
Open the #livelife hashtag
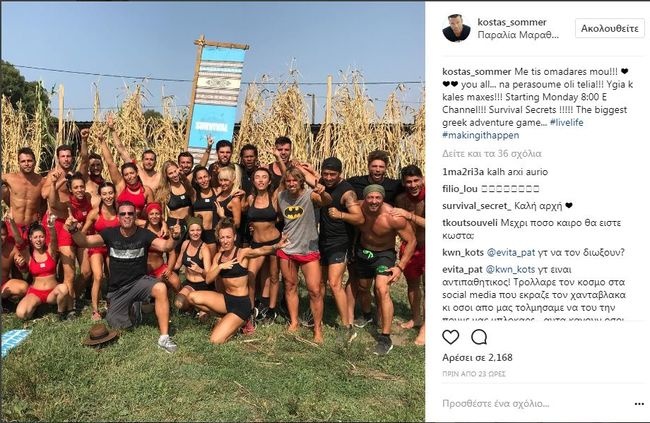click(x=567, y=123)
